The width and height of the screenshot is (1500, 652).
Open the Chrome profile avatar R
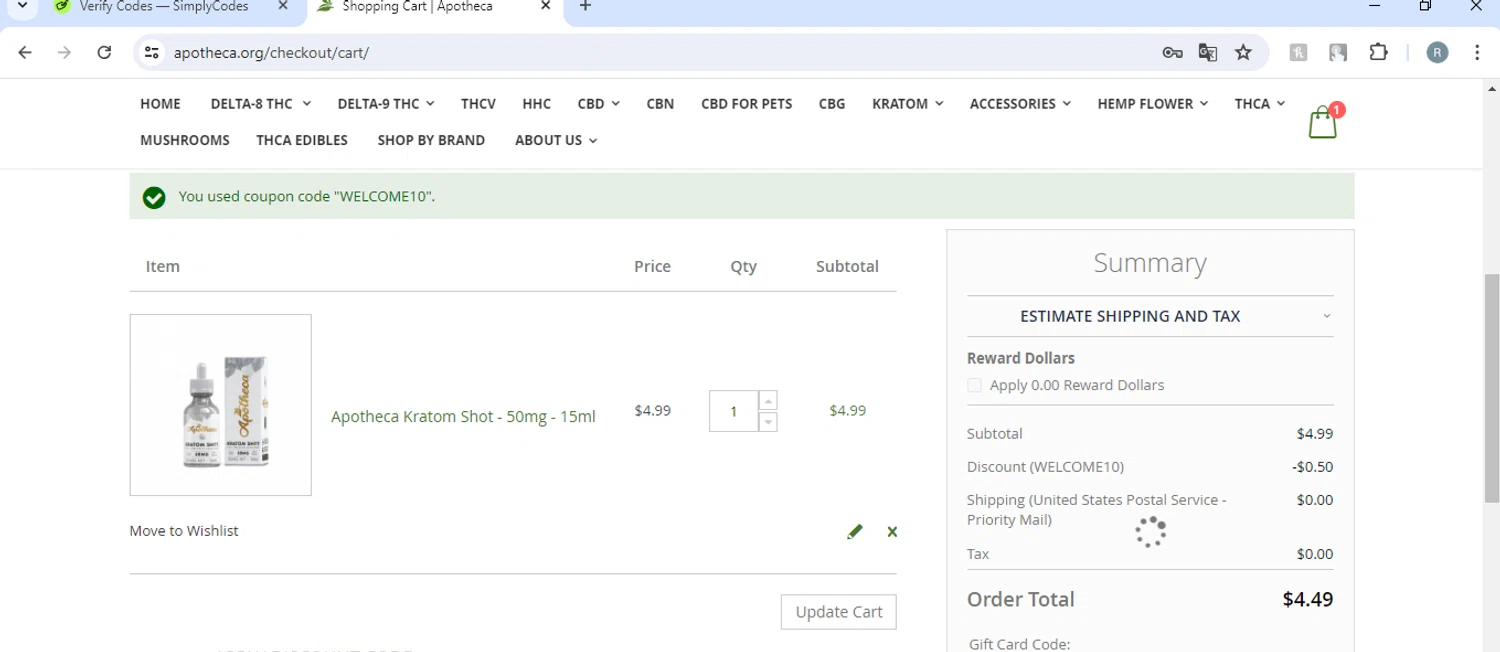[x=1437, y=53]
